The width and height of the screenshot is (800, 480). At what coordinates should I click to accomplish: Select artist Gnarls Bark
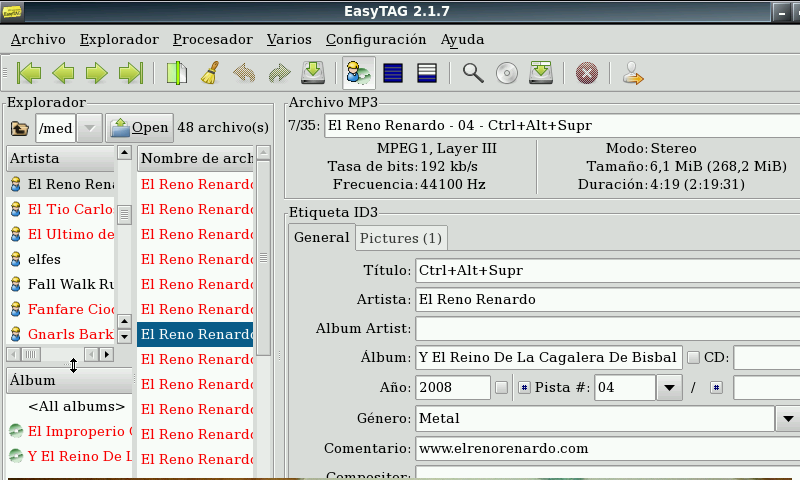[x=61, y=334]
